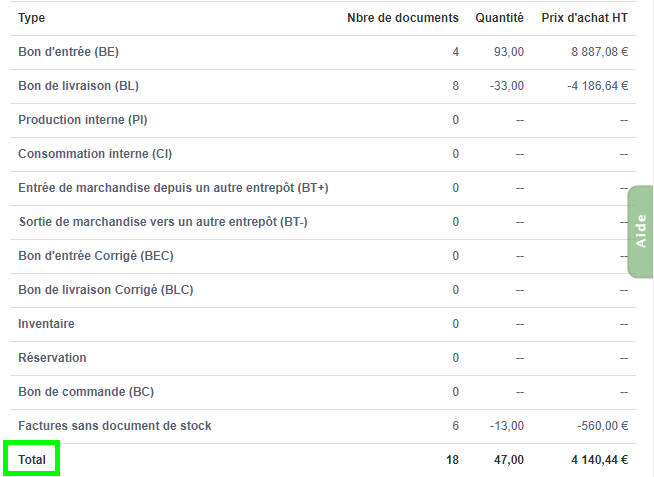The image size is (654, 477).
Task: Click the Quantité column header
Action: [499, 18]
